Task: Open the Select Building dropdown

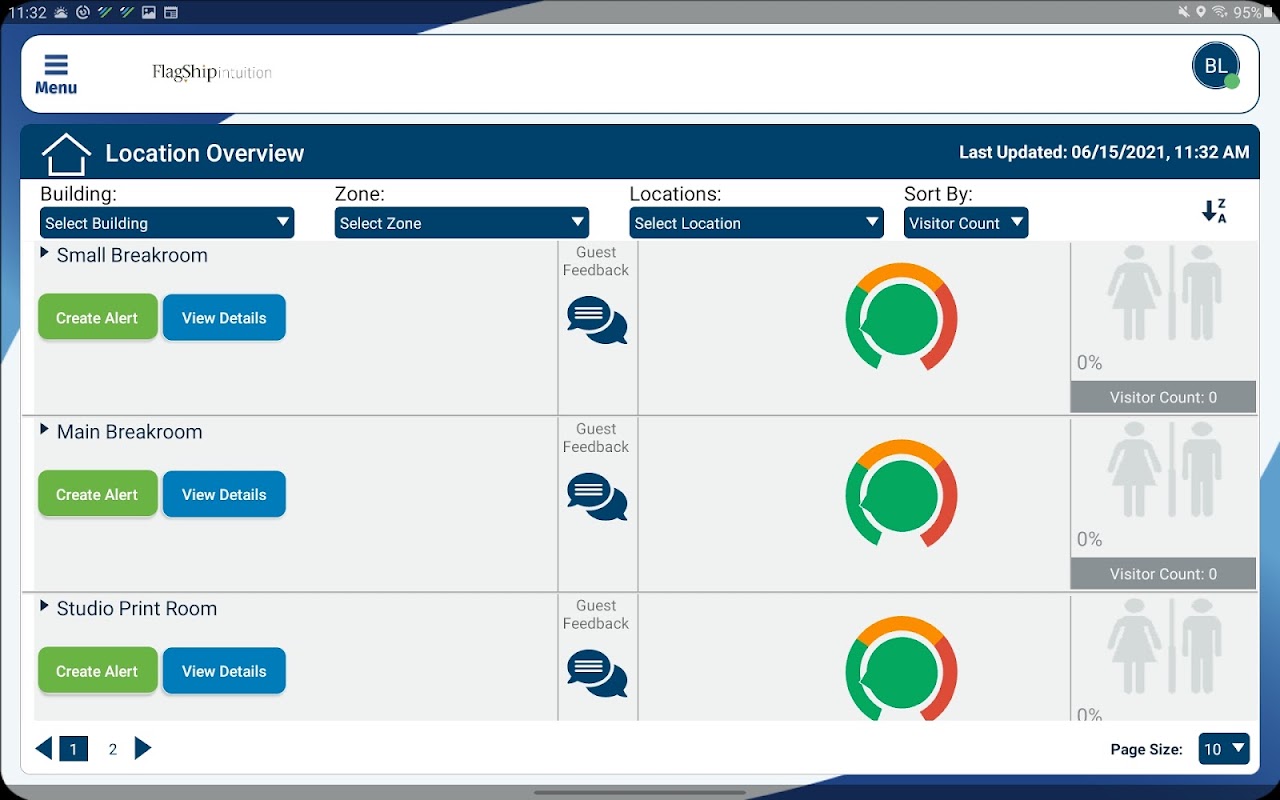Action: [167, 223]
